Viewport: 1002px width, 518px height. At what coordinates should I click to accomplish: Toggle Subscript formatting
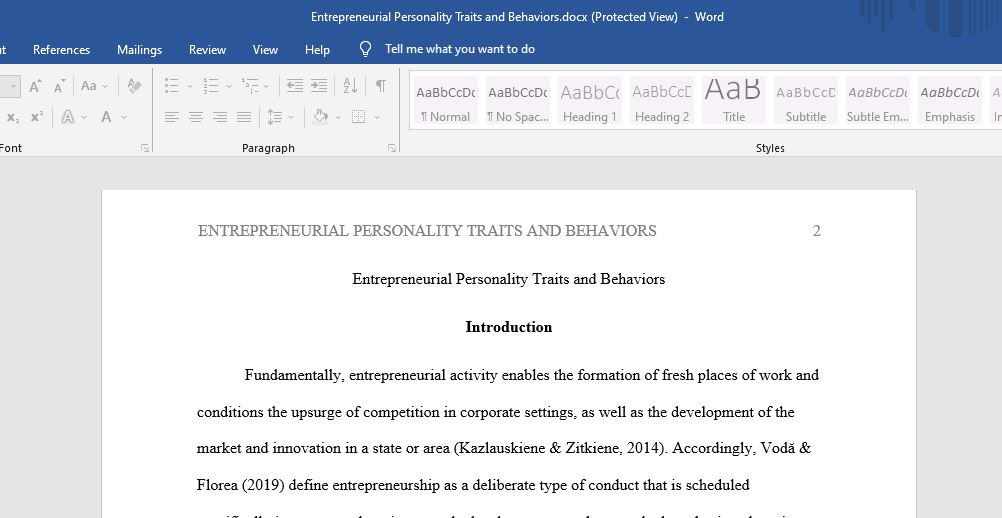tap(13, 117)
